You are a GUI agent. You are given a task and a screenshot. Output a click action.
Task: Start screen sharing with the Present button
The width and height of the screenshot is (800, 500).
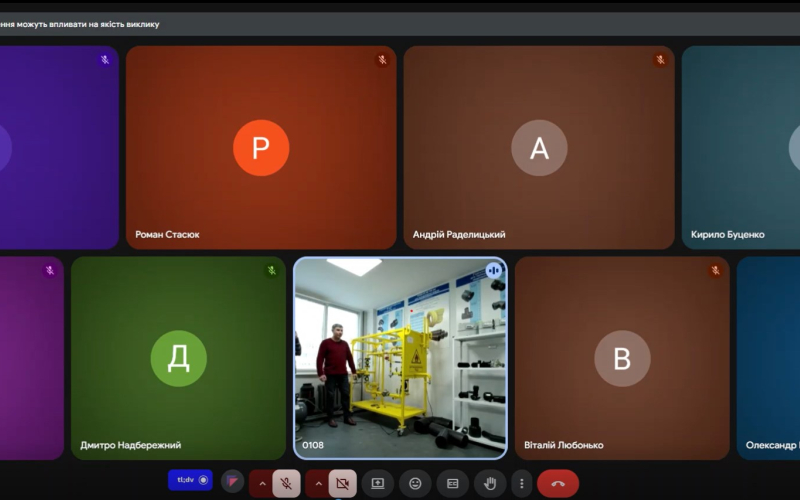[x=378, y=484]
